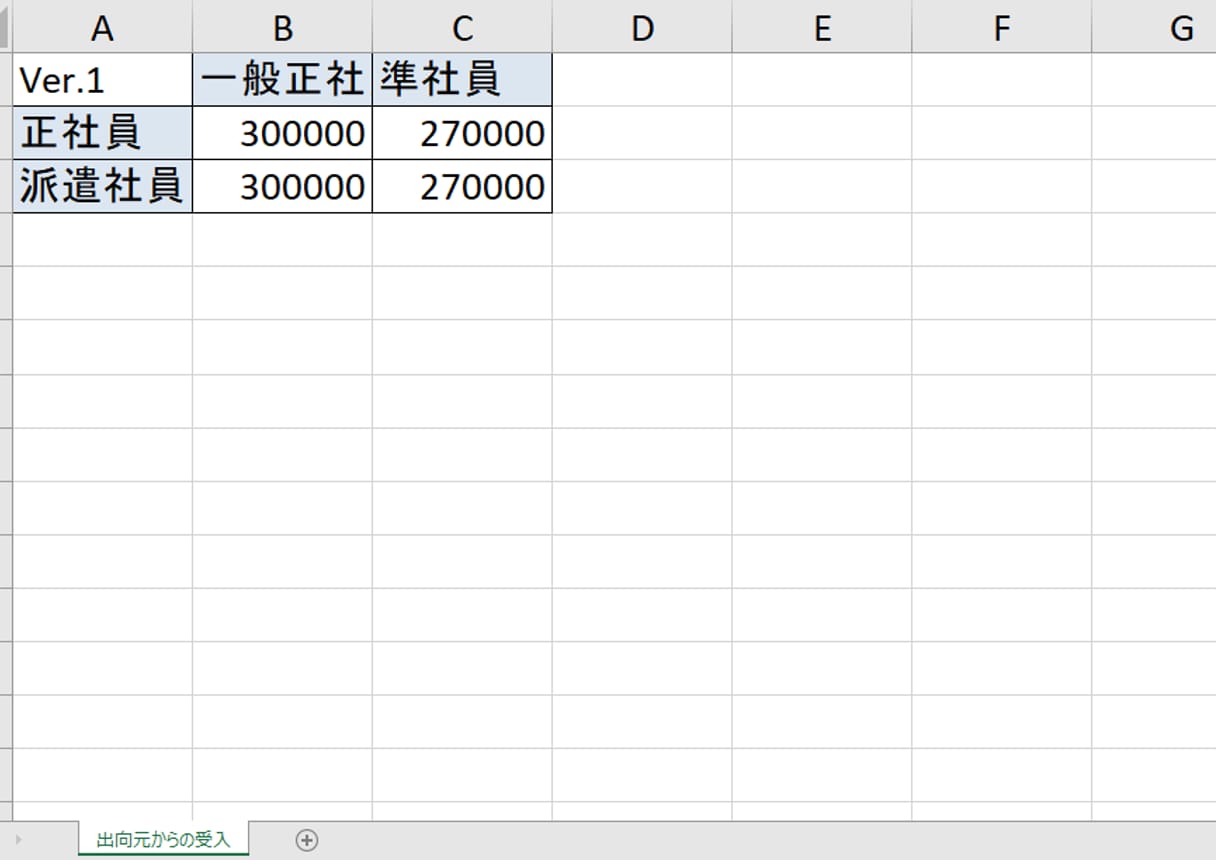This screenshot has width=1216, height=860.
Task: Click the select-all corner of the grid
Action: (x=5, y=26)
